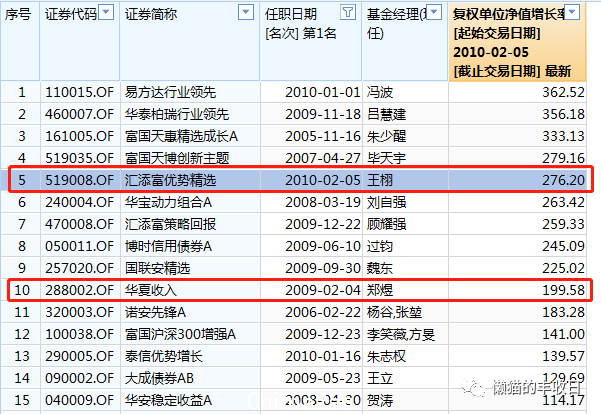The width and height of the screenshot is (601, 414).
Task: Select fund name 国联安精选
Action: coord(157,268)
